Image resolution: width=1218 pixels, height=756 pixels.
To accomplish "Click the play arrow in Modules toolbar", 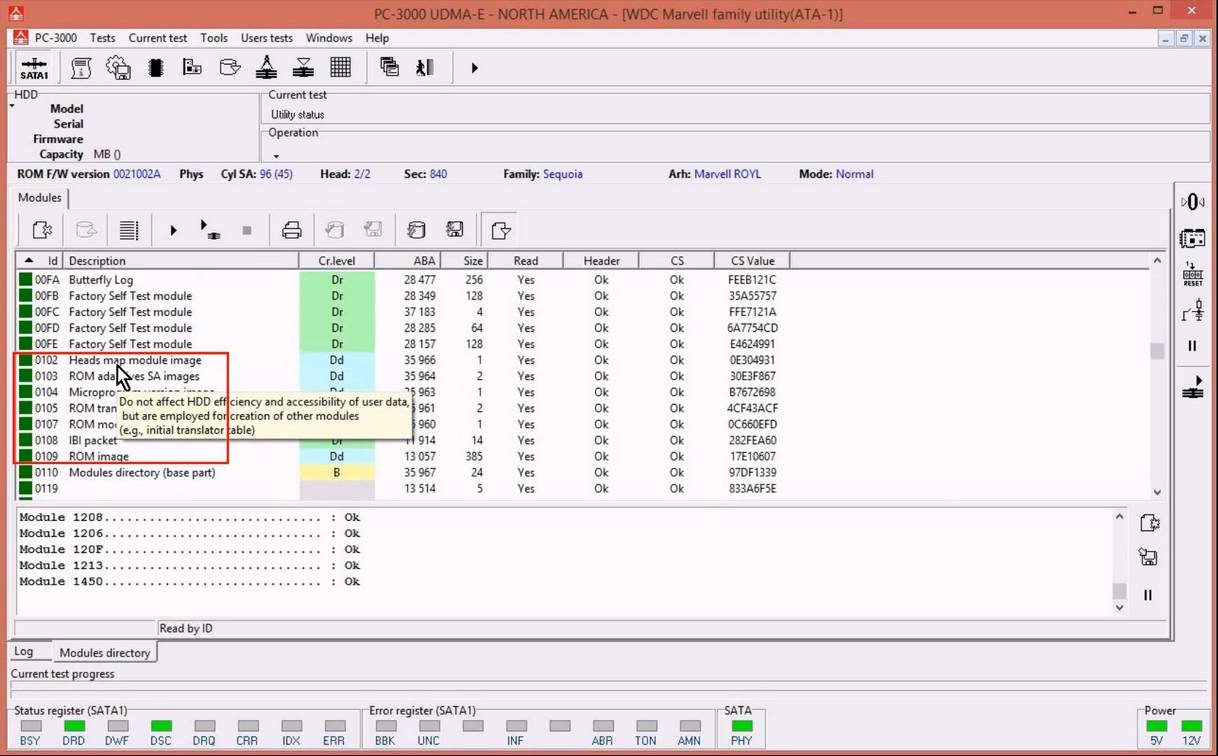I will pos(173,231).
